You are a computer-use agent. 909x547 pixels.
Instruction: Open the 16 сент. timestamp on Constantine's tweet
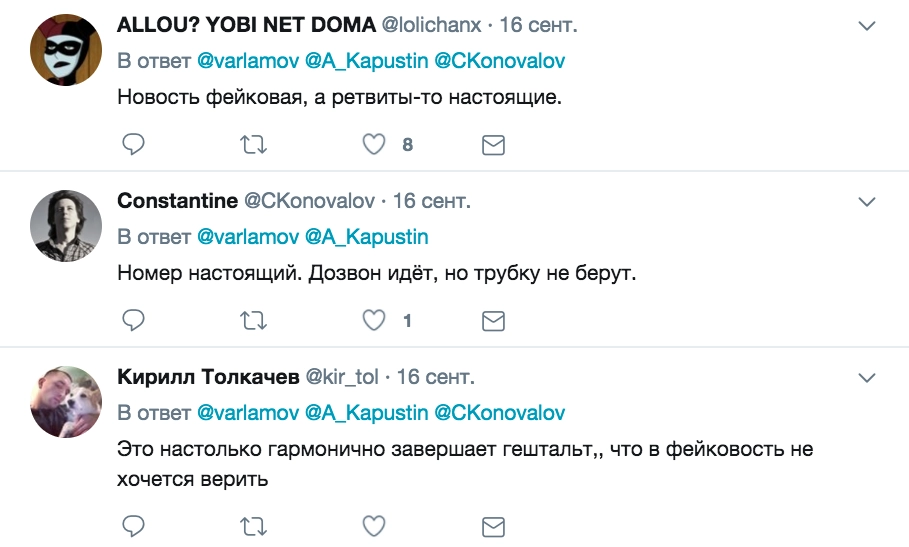coord(431,201)
